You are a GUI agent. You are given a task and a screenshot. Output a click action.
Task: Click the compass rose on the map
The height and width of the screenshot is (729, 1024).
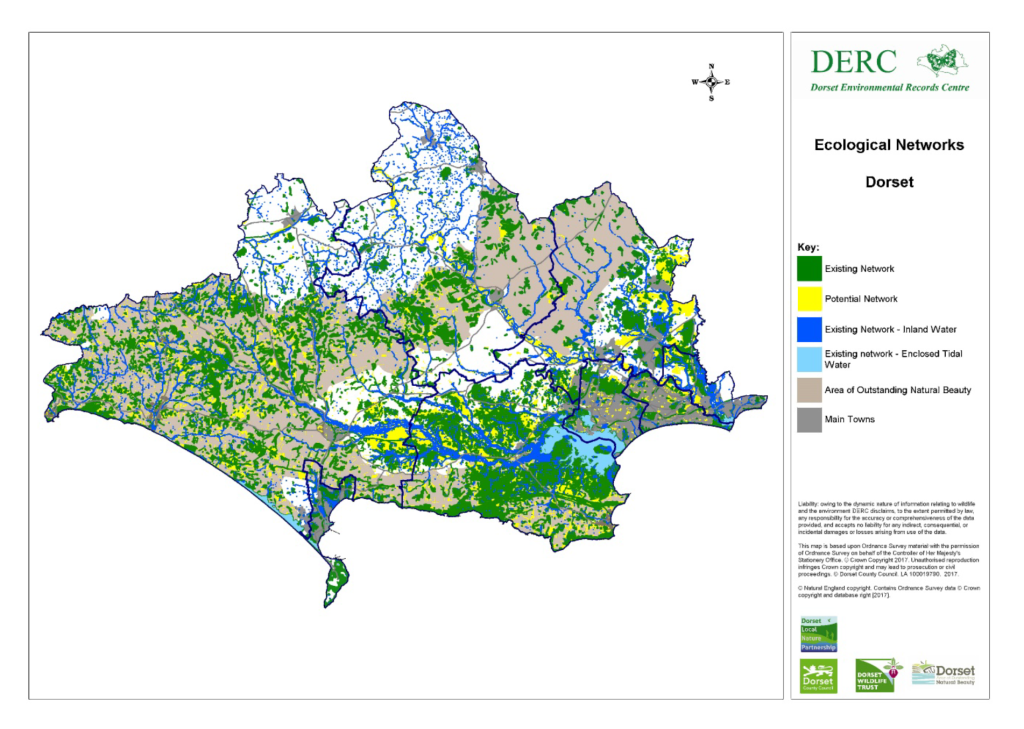coord(710,83)
